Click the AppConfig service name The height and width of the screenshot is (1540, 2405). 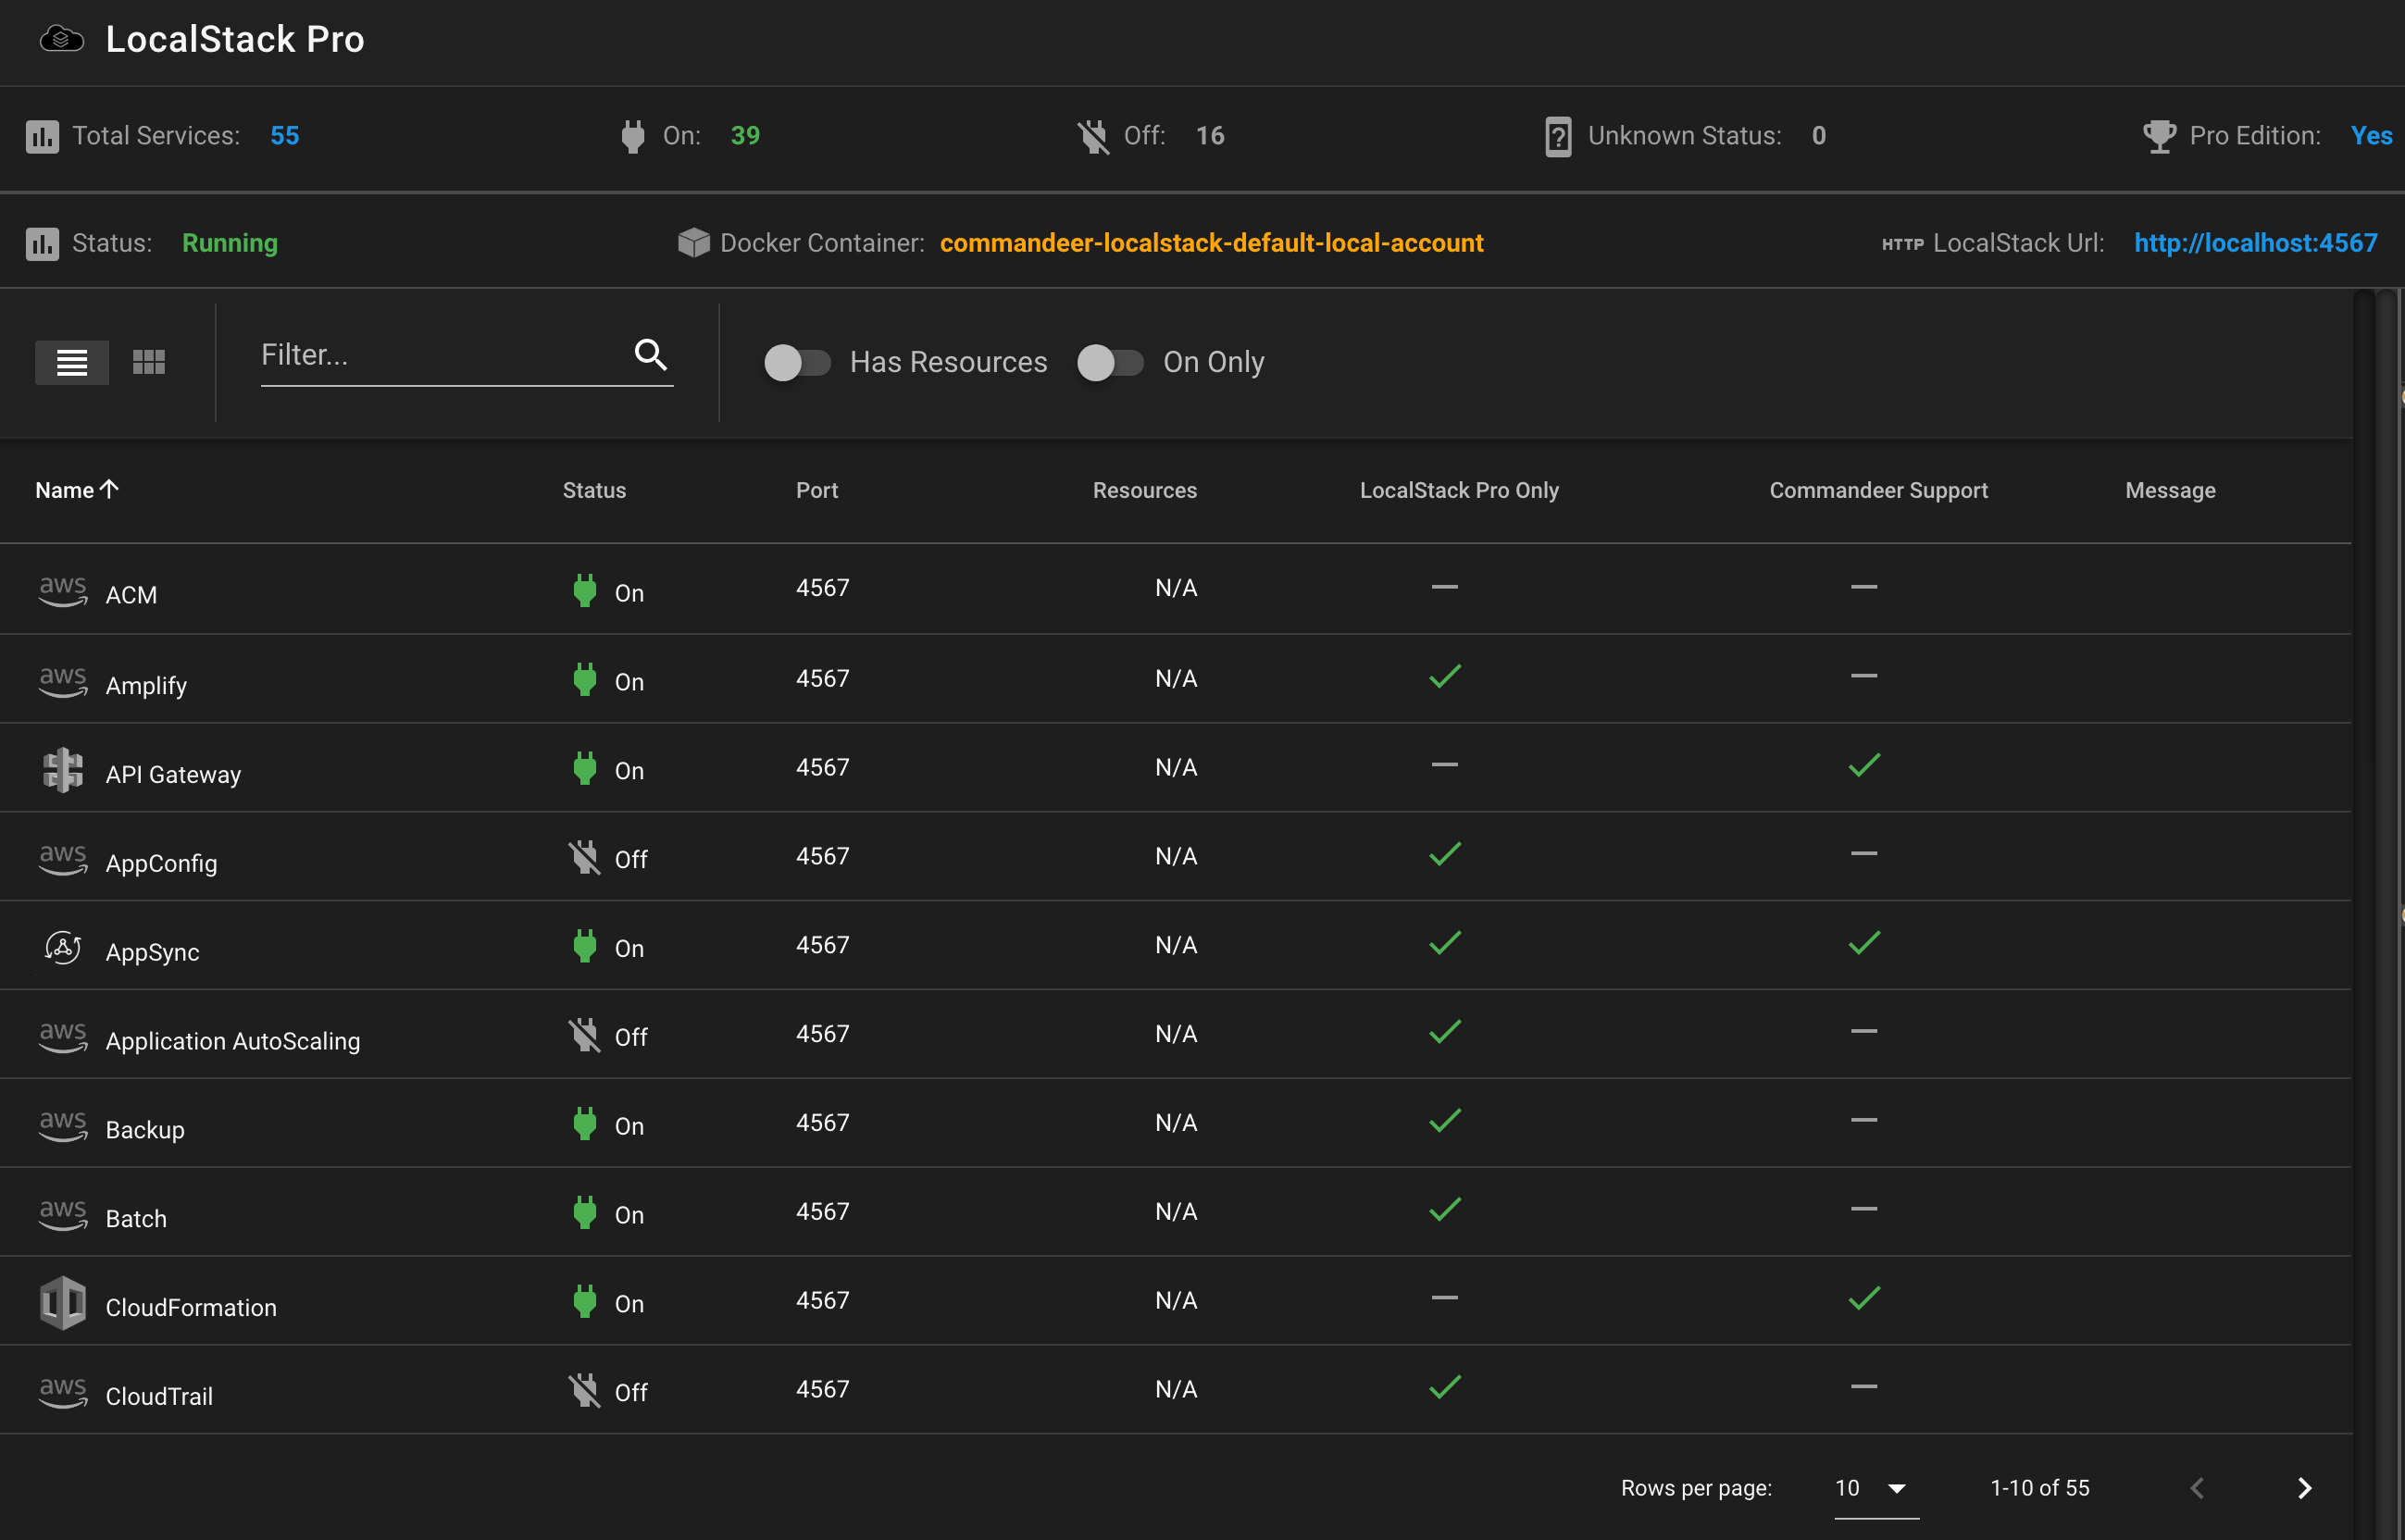[x=161, y=863]
